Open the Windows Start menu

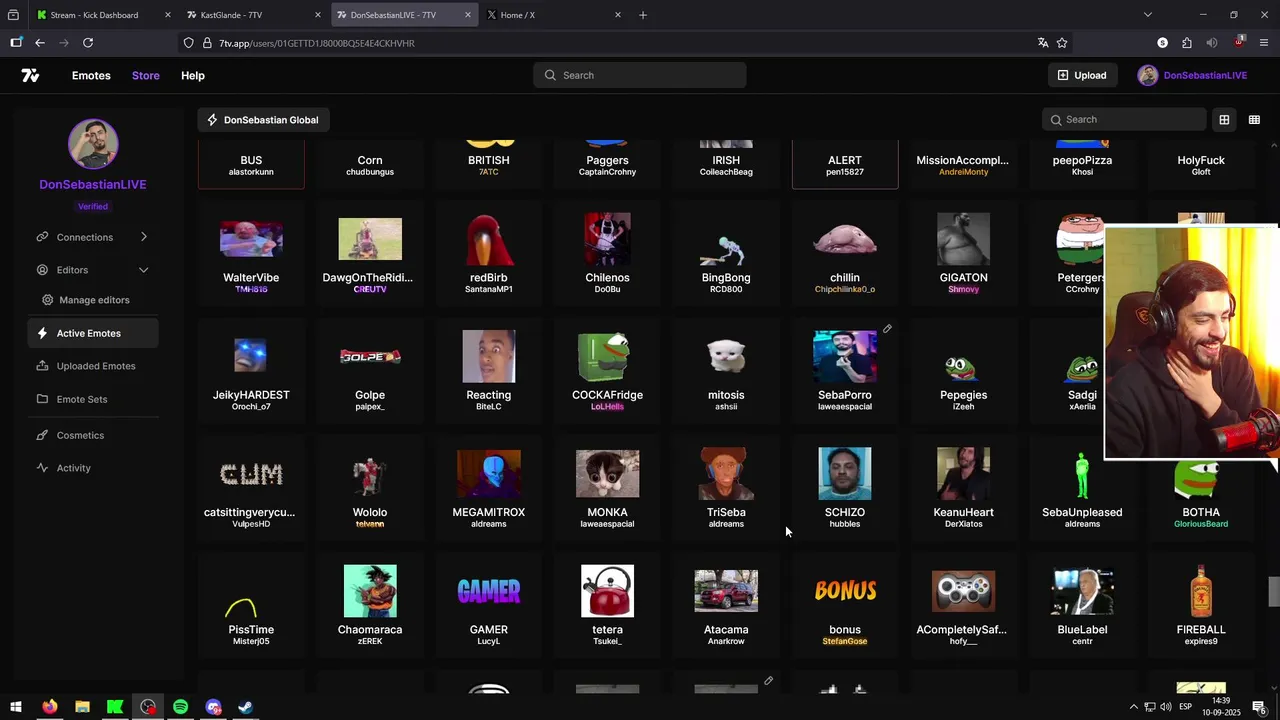(x=16, y=707)
